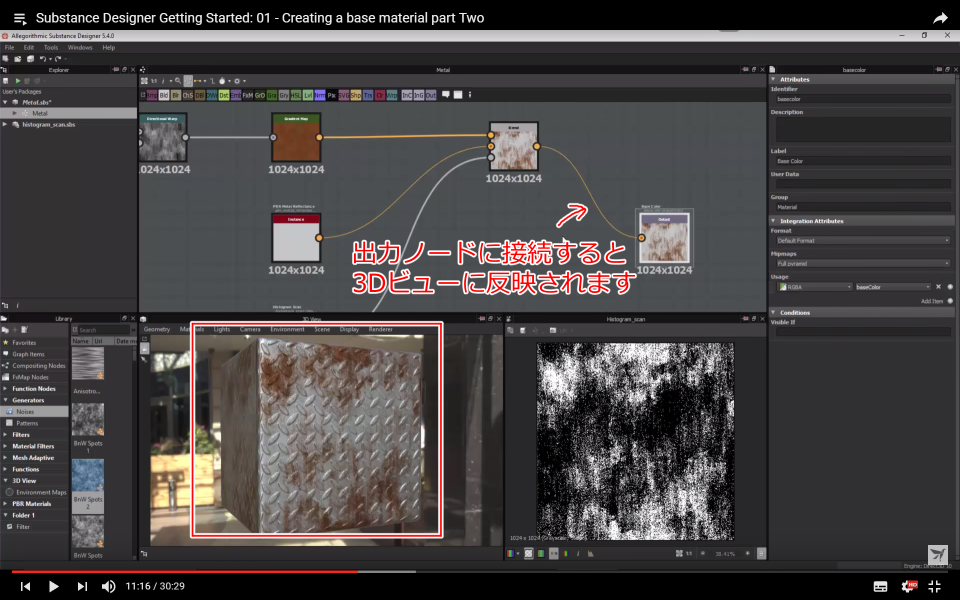Select the Favorites library category
Screen dimensions: 960x600
pyautogui.click(x=24, y=343)
